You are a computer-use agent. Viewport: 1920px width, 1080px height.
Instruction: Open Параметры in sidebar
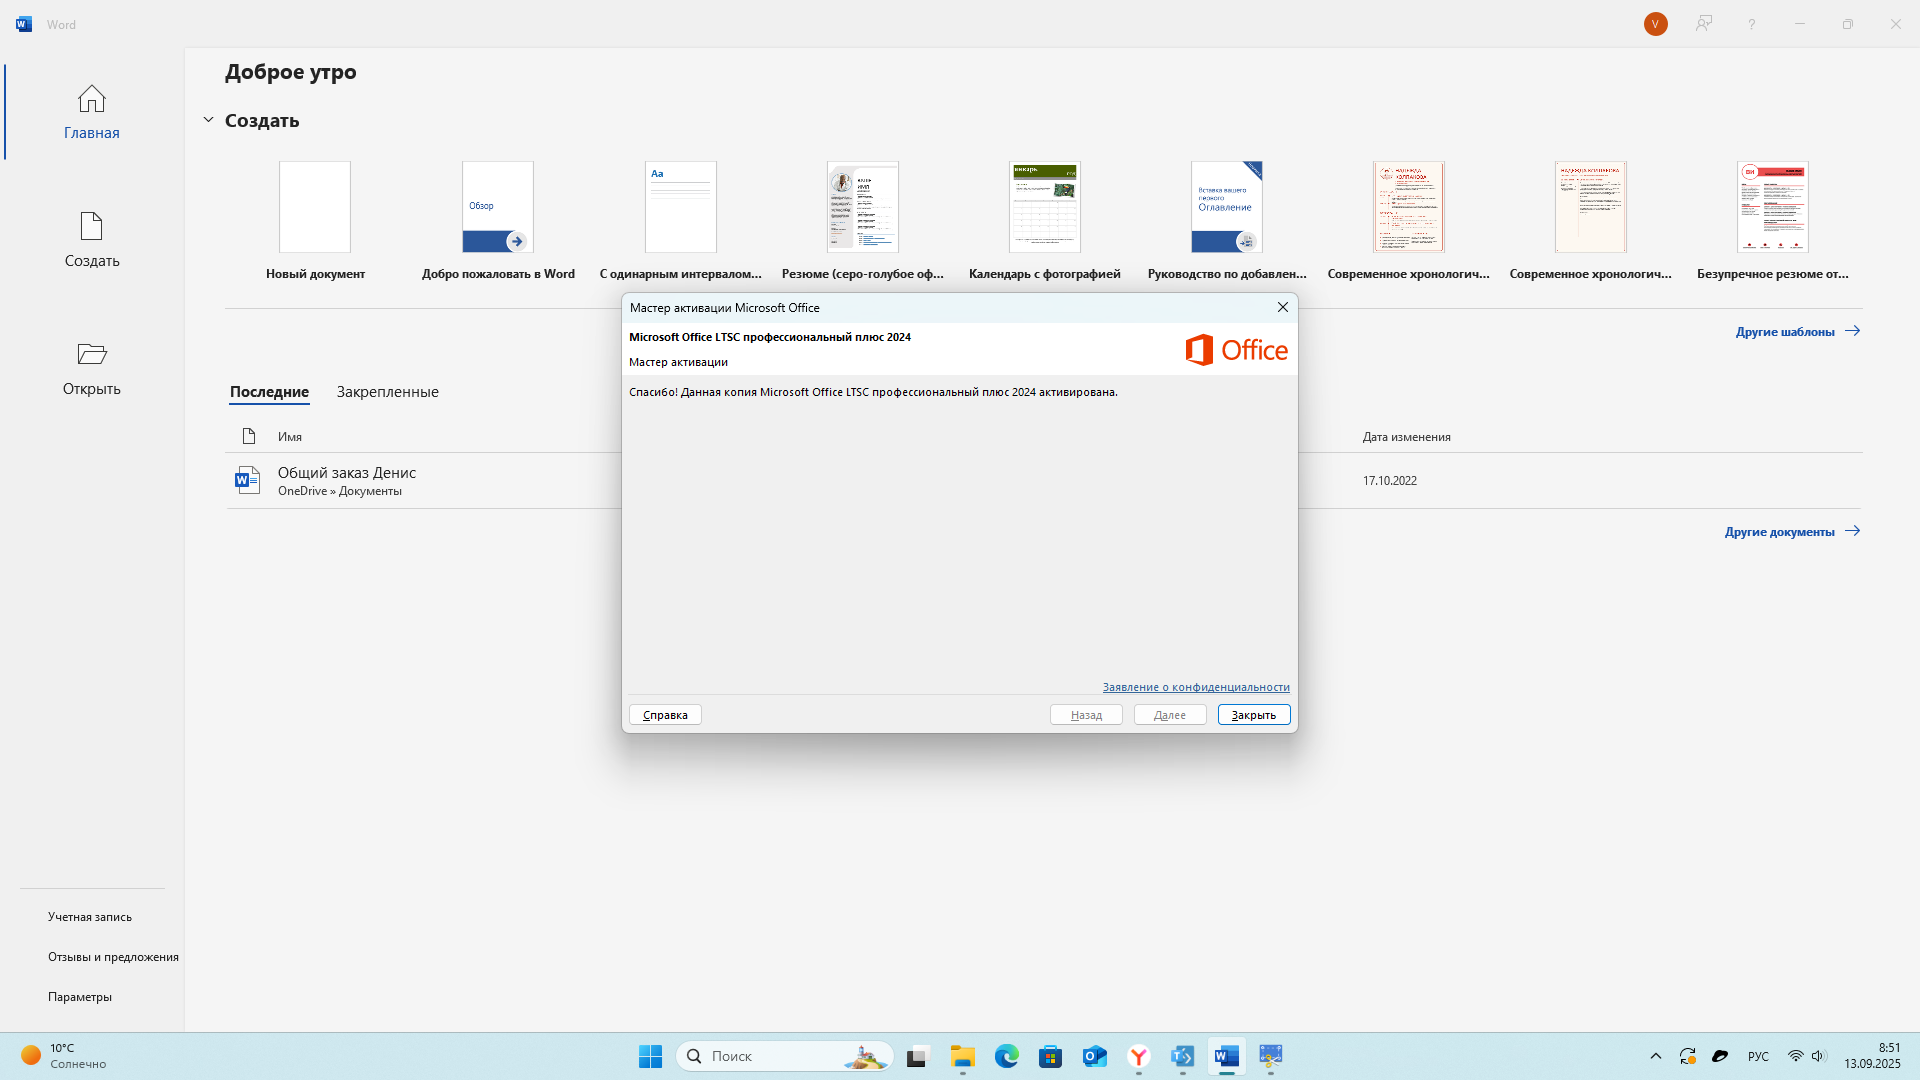pyautogui.click(x=80, y=997)
